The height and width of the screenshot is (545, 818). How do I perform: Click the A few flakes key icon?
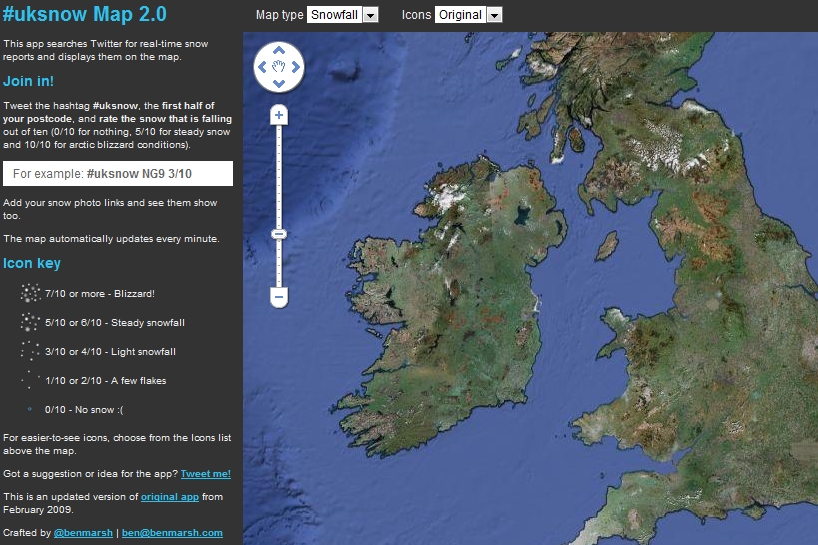[x=30, y=380]
